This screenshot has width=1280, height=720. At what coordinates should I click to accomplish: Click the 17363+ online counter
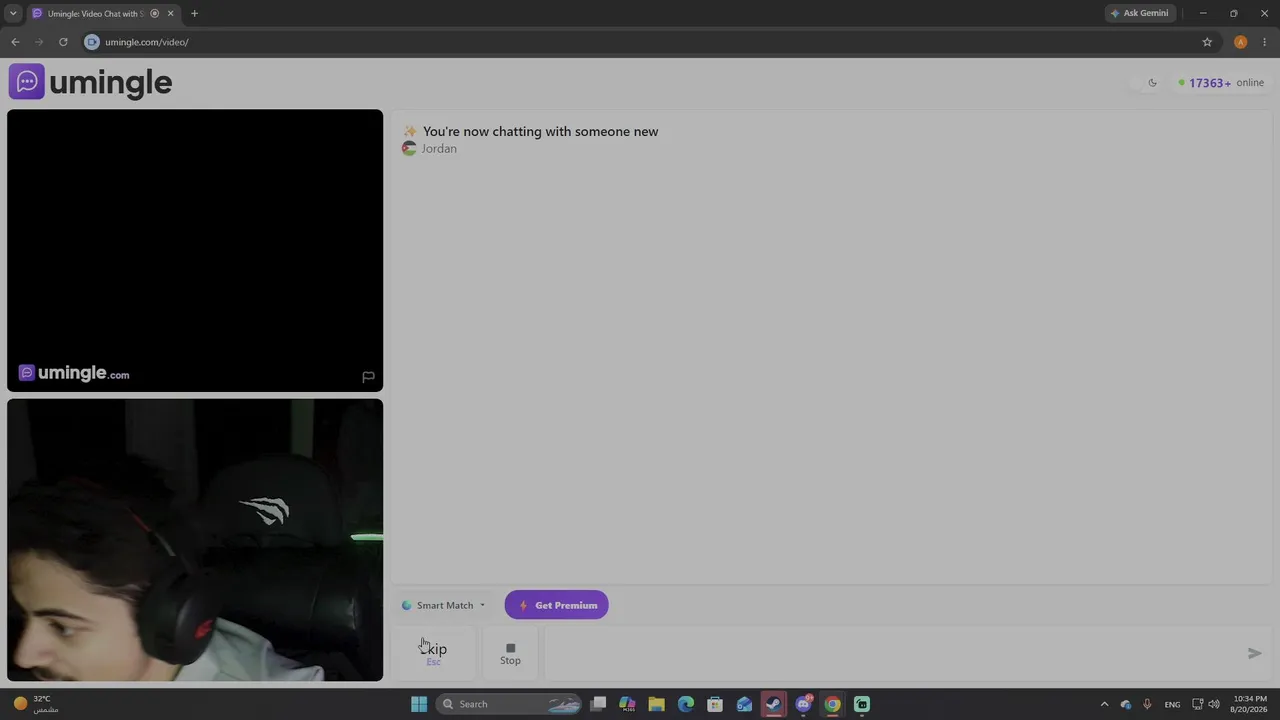coord(1221,83)
